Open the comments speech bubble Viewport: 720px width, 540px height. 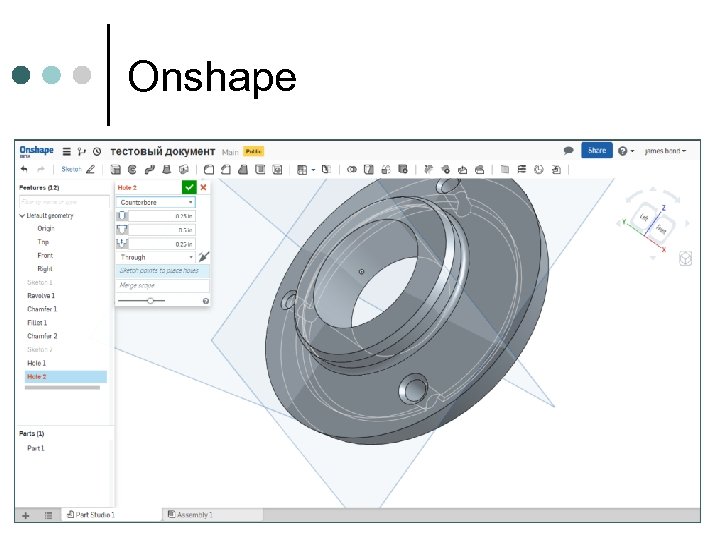pyautogui.click(x=568, y=151)
